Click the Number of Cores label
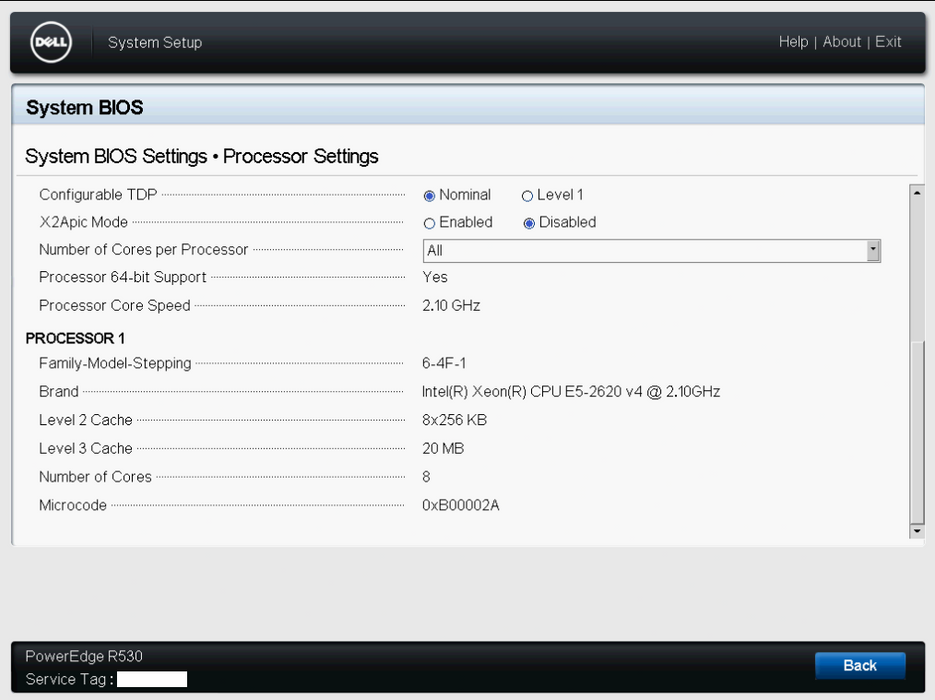This screenshot has height=700, width=935. point(95,477)
